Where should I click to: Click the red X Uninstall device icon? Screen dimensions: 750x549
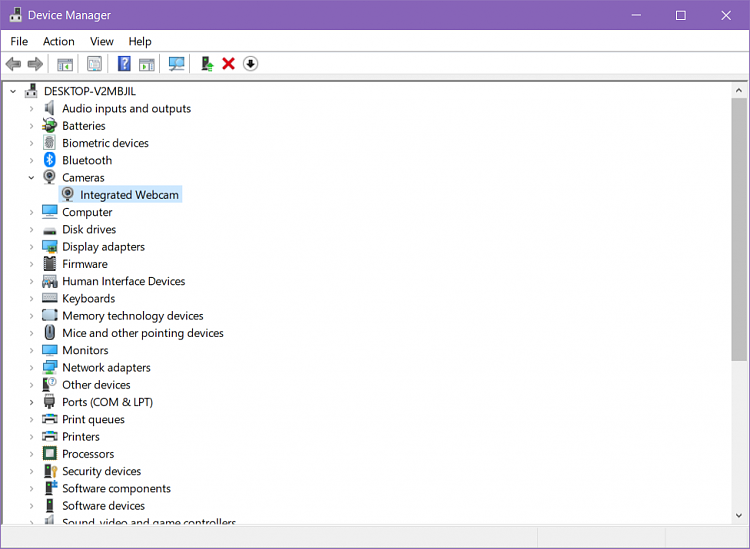228,64
